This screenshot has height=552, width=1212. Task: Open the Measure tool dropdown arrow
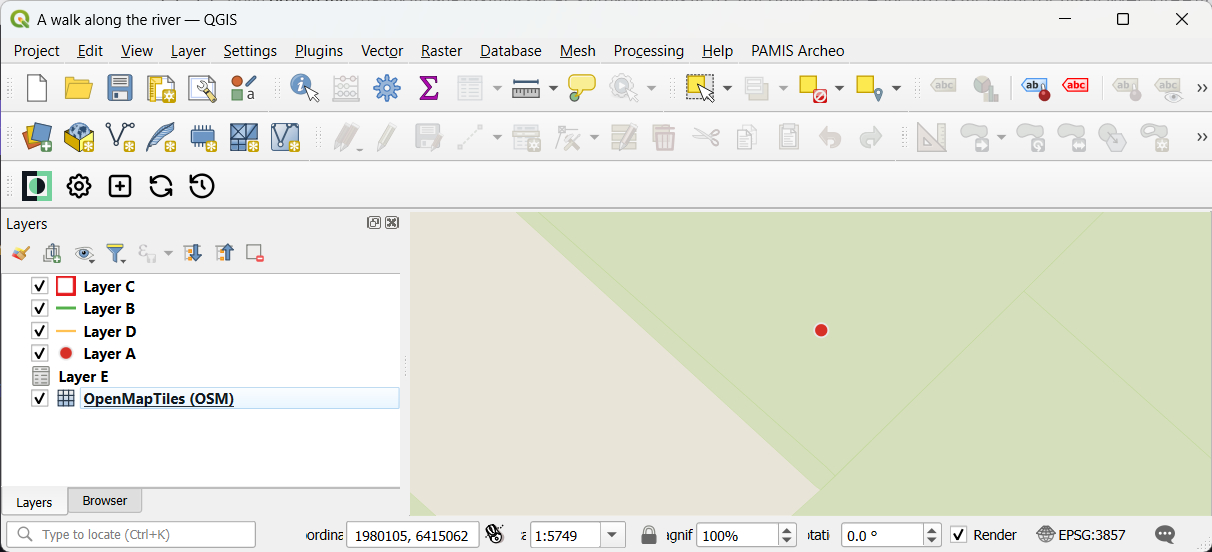coord(553,88)
